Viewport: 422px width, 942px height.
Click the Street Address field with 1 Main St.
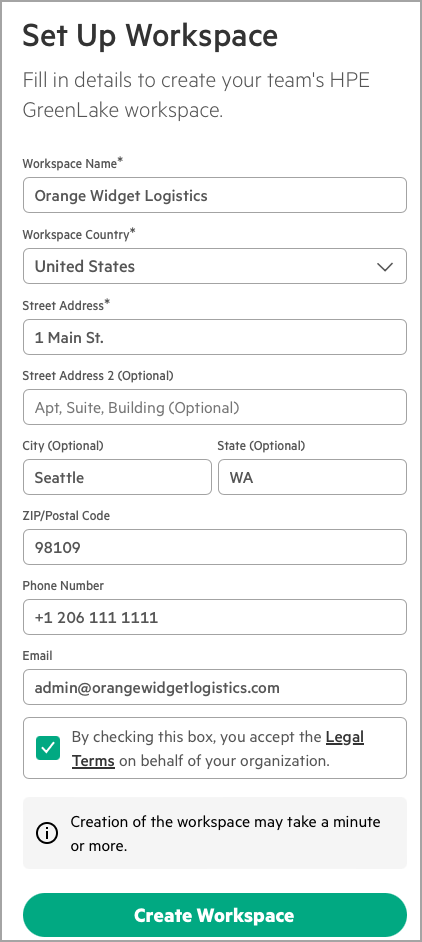click(x=215, y=337)
